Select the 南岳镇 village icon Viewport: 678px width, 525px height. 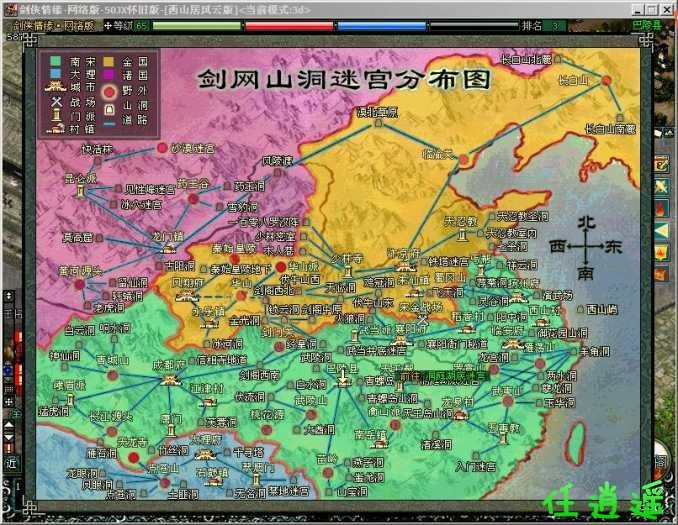click(x=380, y=443)
